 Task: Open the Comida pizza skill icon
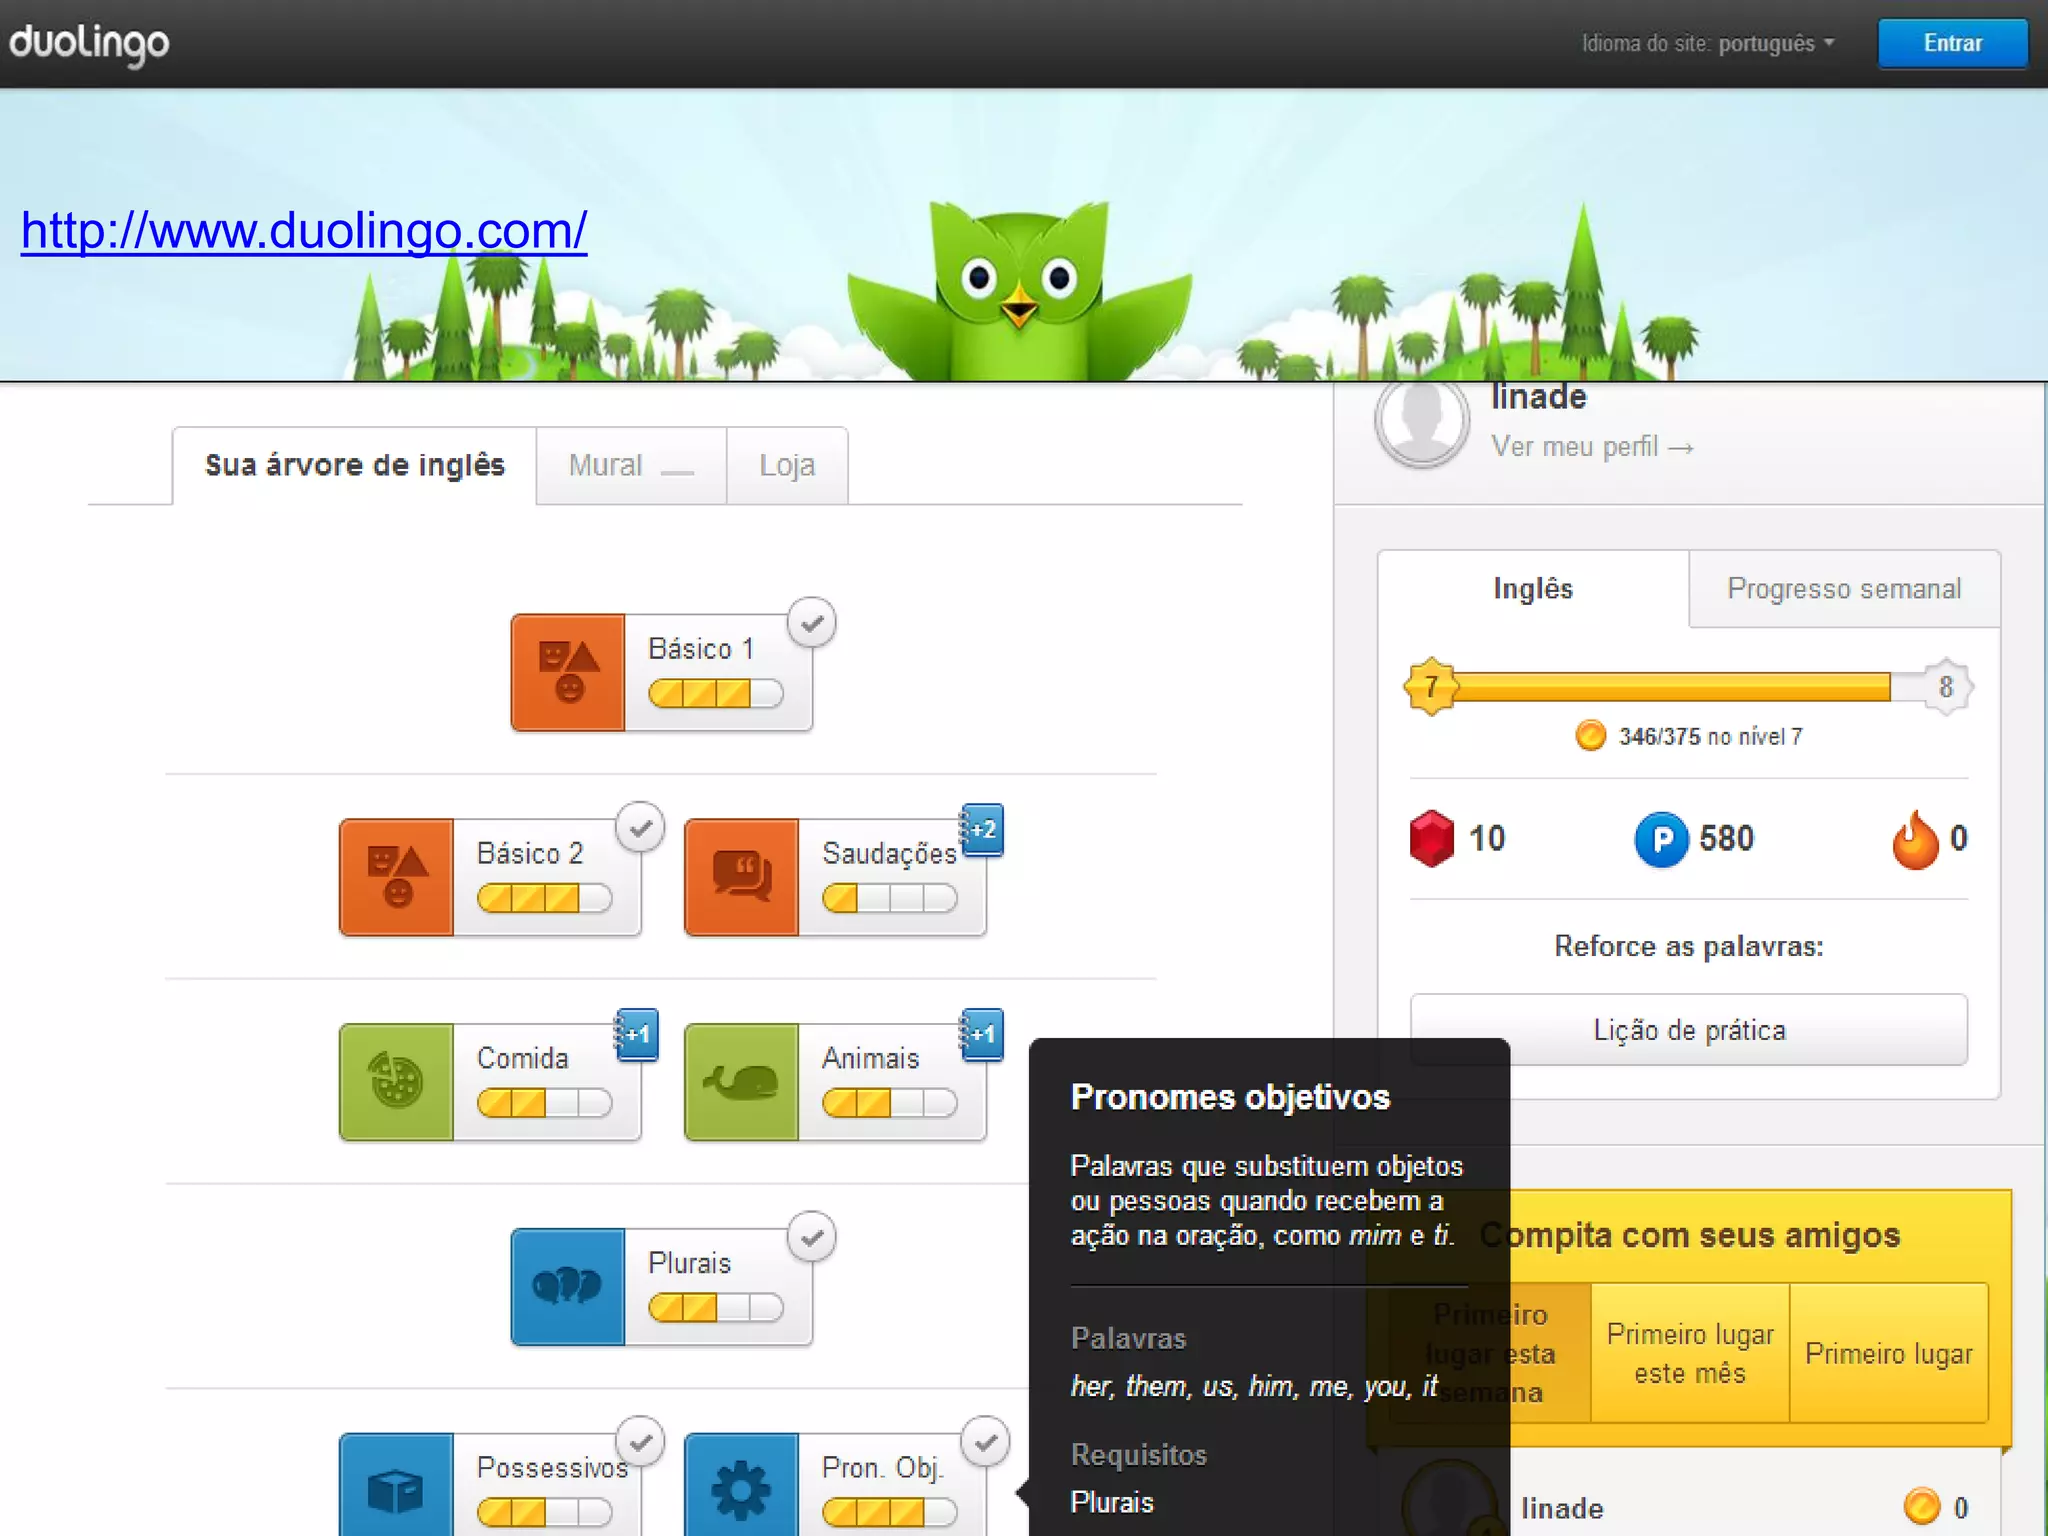point(396,1081)
